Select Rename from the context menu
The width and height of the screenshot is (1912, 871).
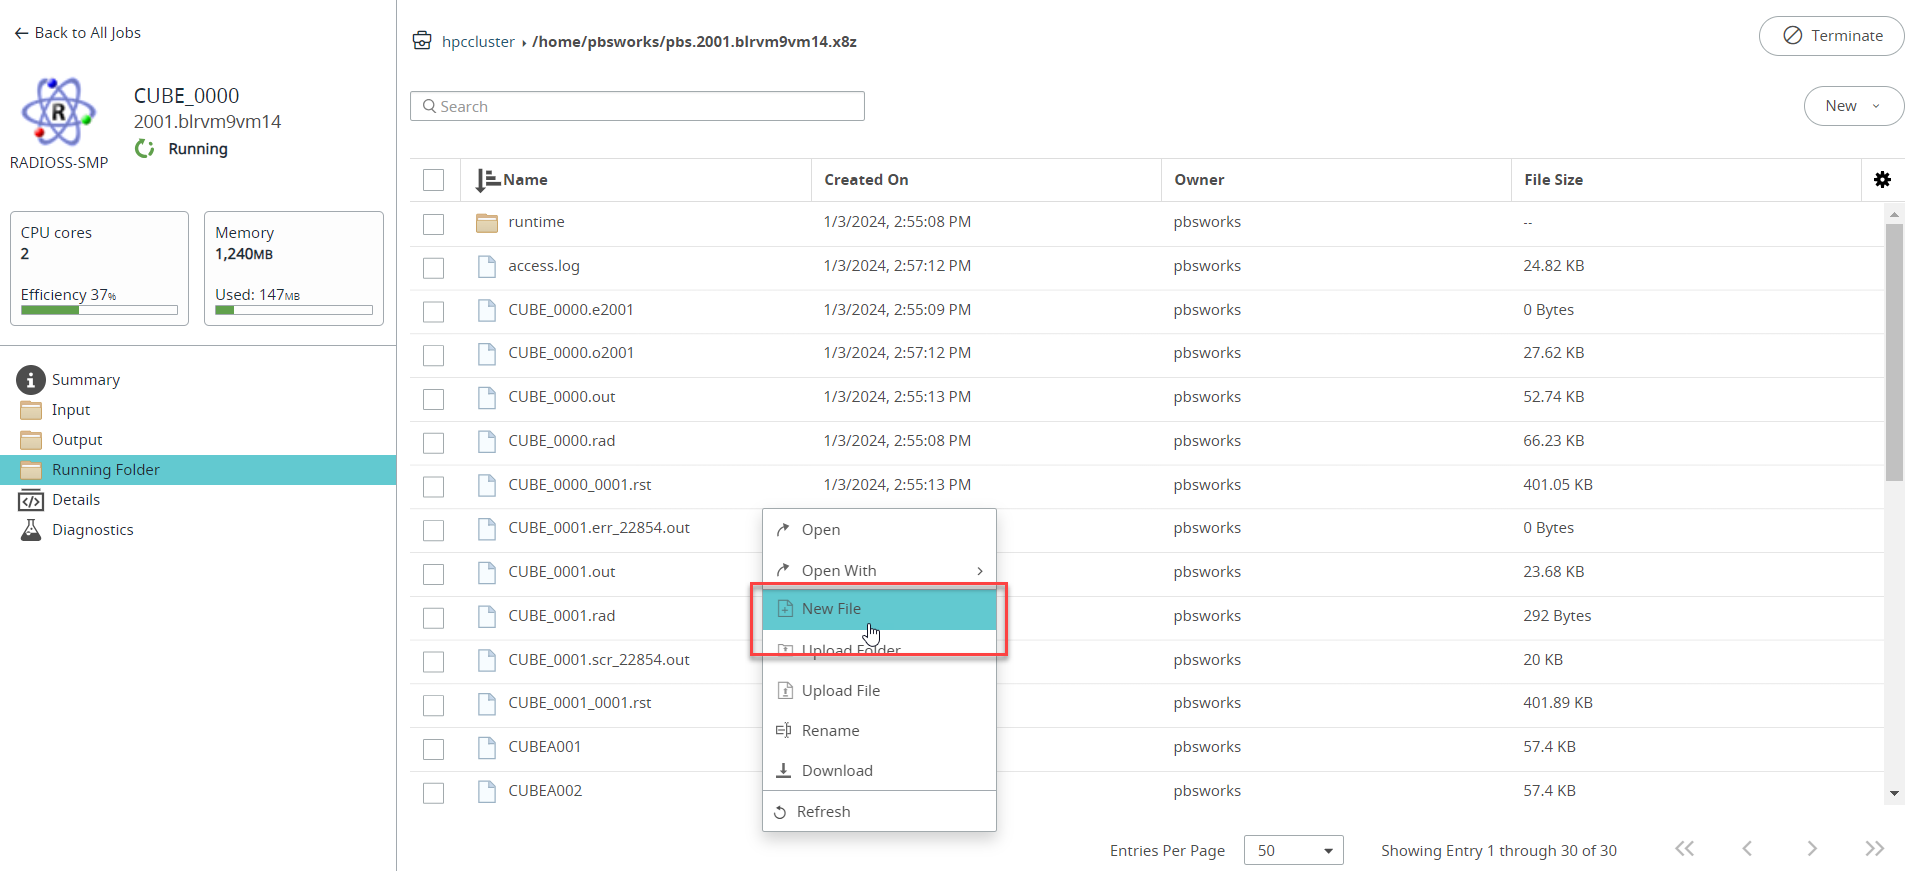879,731
